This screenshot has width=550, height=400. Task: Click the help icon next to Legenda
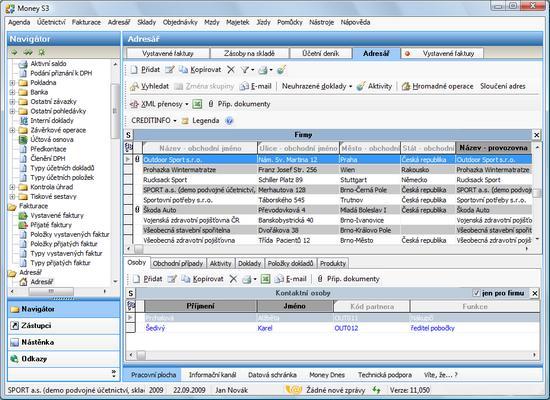pyautogui.click(x=229, y=121)
